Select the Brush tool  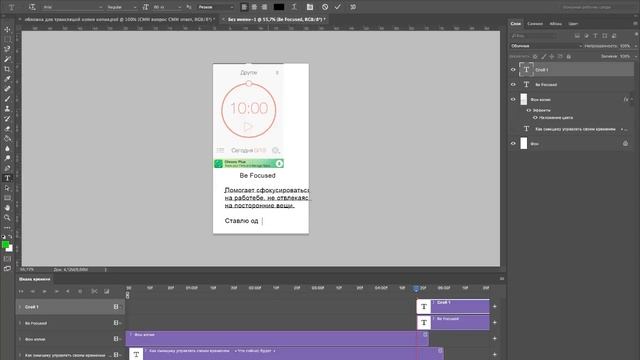7,99
